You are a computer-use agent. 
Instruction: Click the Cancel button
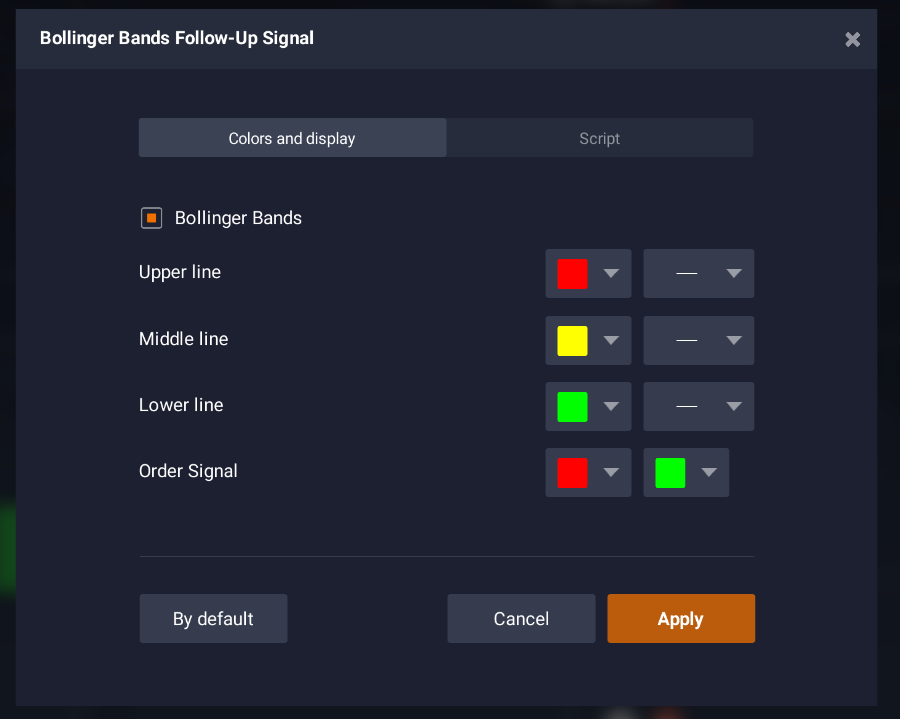coord(521,619)
